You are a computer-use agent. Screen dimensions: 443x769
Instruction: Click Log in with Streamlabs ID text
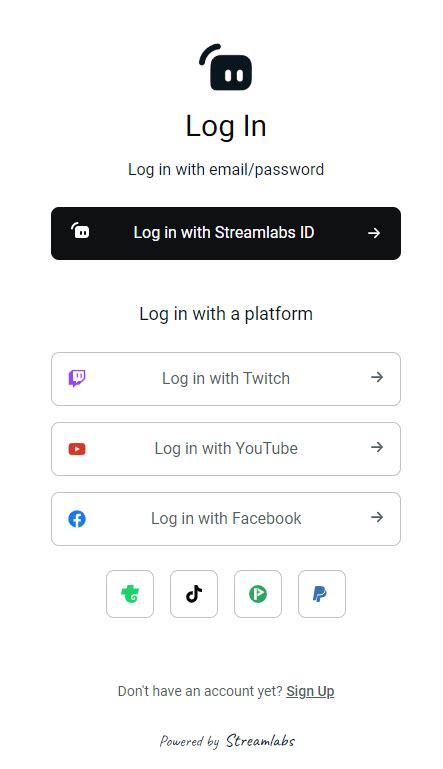[224, 232]
